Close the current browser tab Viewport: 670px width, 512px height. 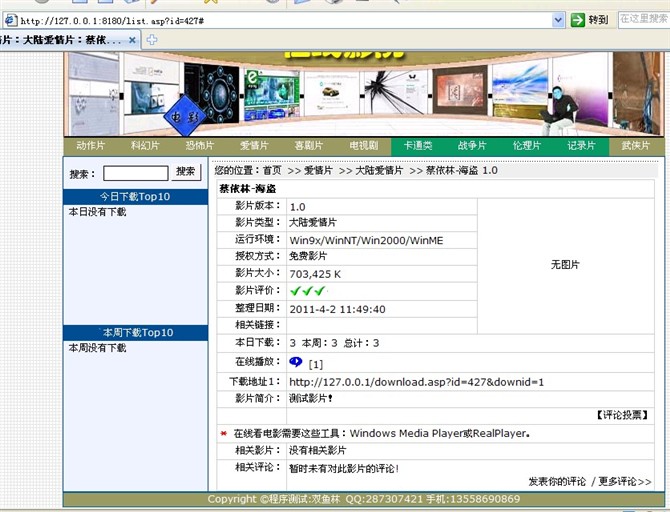click(x=132, y=40)
